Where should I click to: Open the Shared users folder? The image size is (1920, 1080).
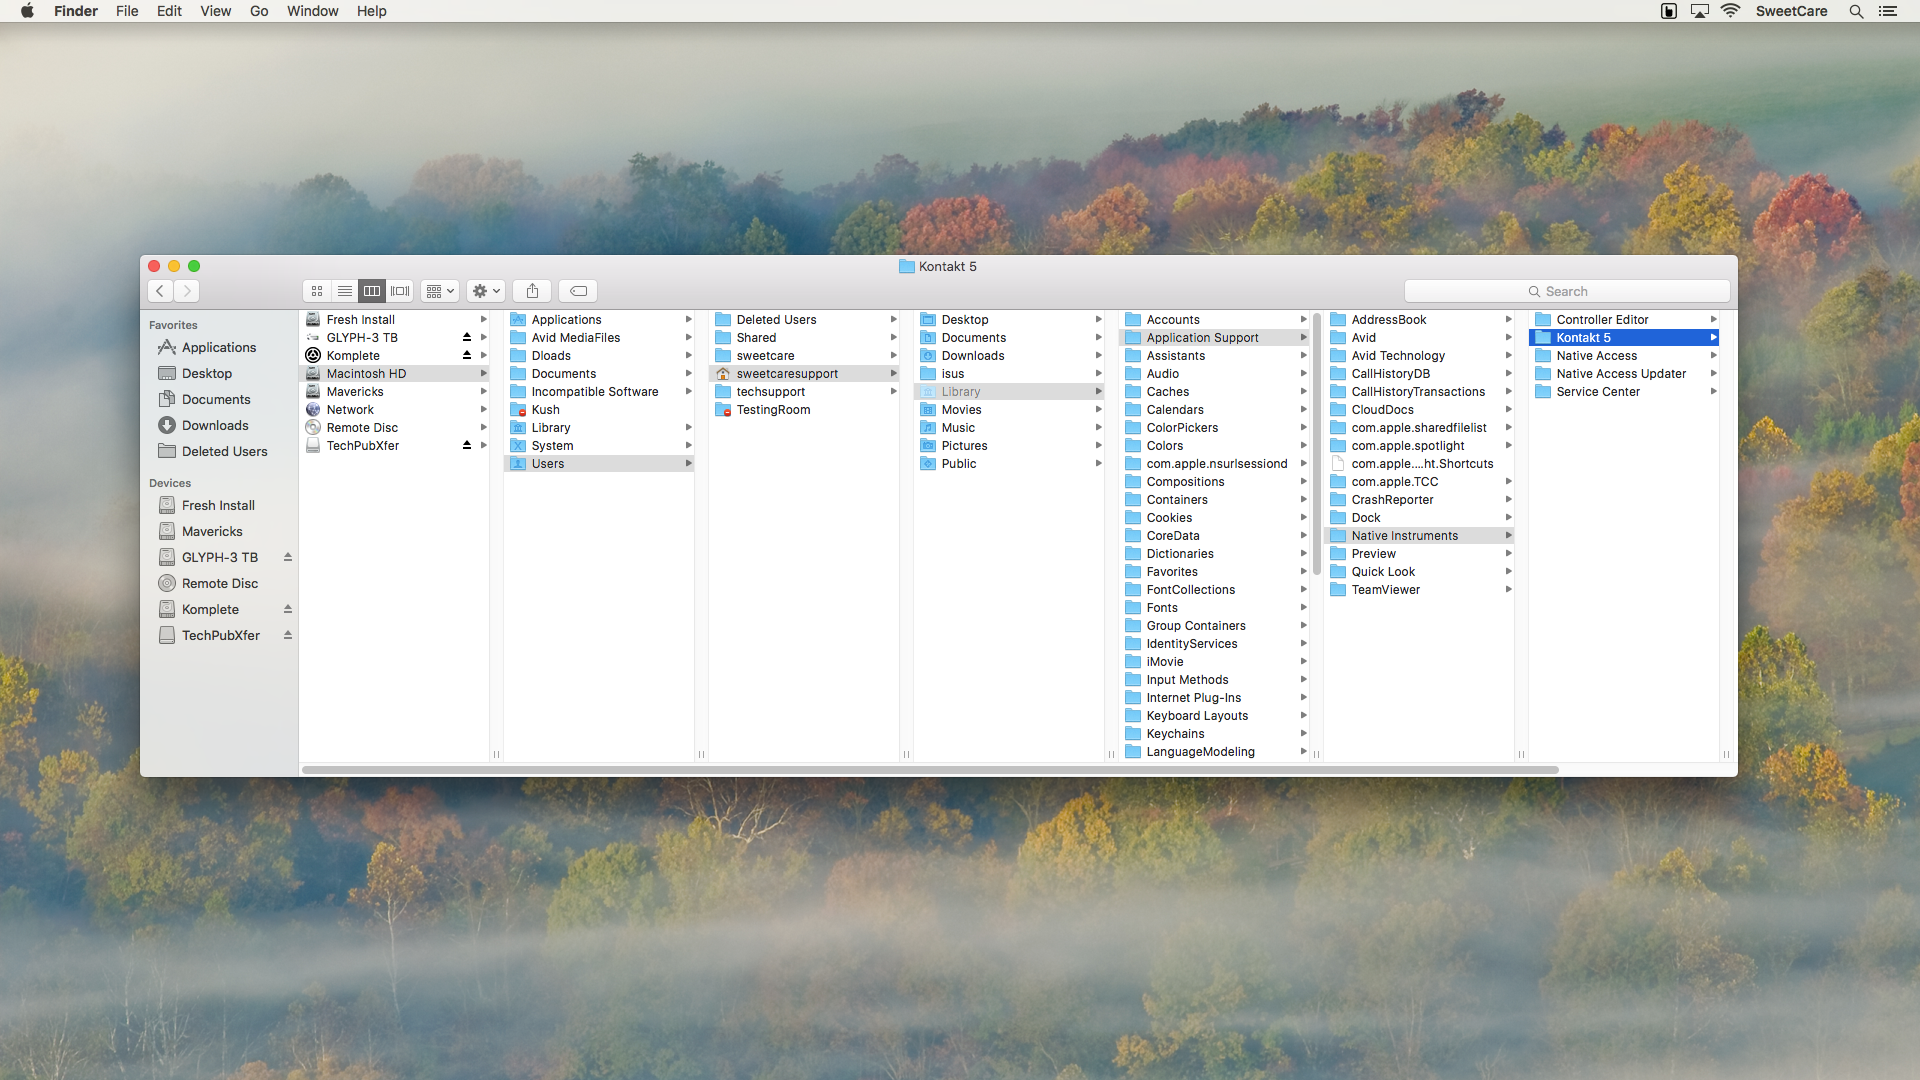[x=804, y=337]
